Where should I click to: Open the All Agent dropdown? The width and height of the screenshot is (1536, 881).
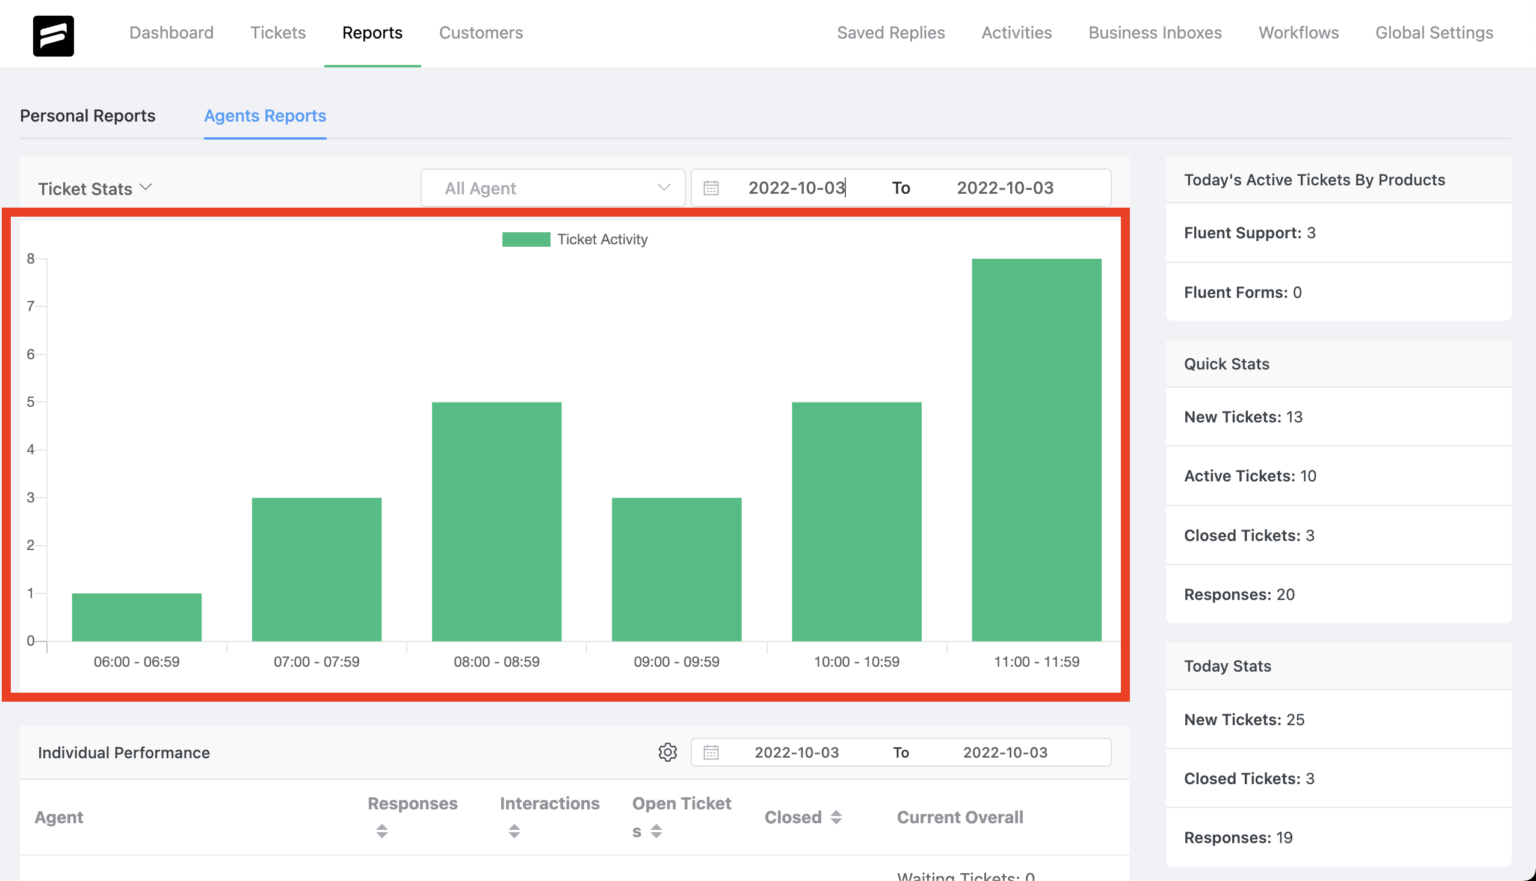(x=553, y=187)
